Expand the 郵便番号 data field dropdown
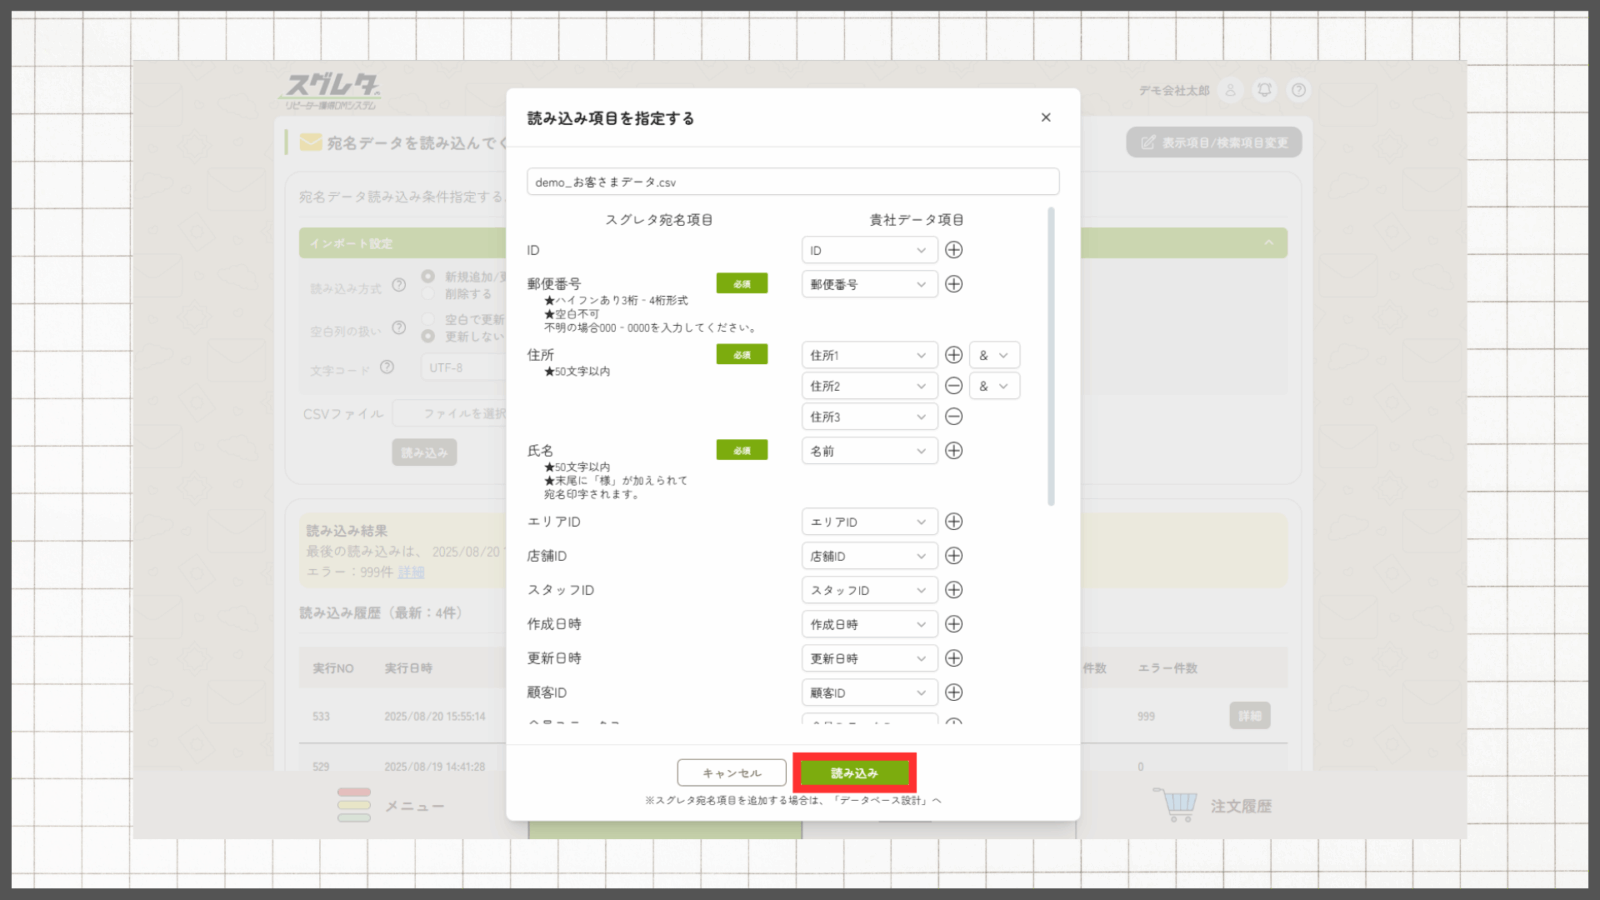 click(x=869, y=284)
